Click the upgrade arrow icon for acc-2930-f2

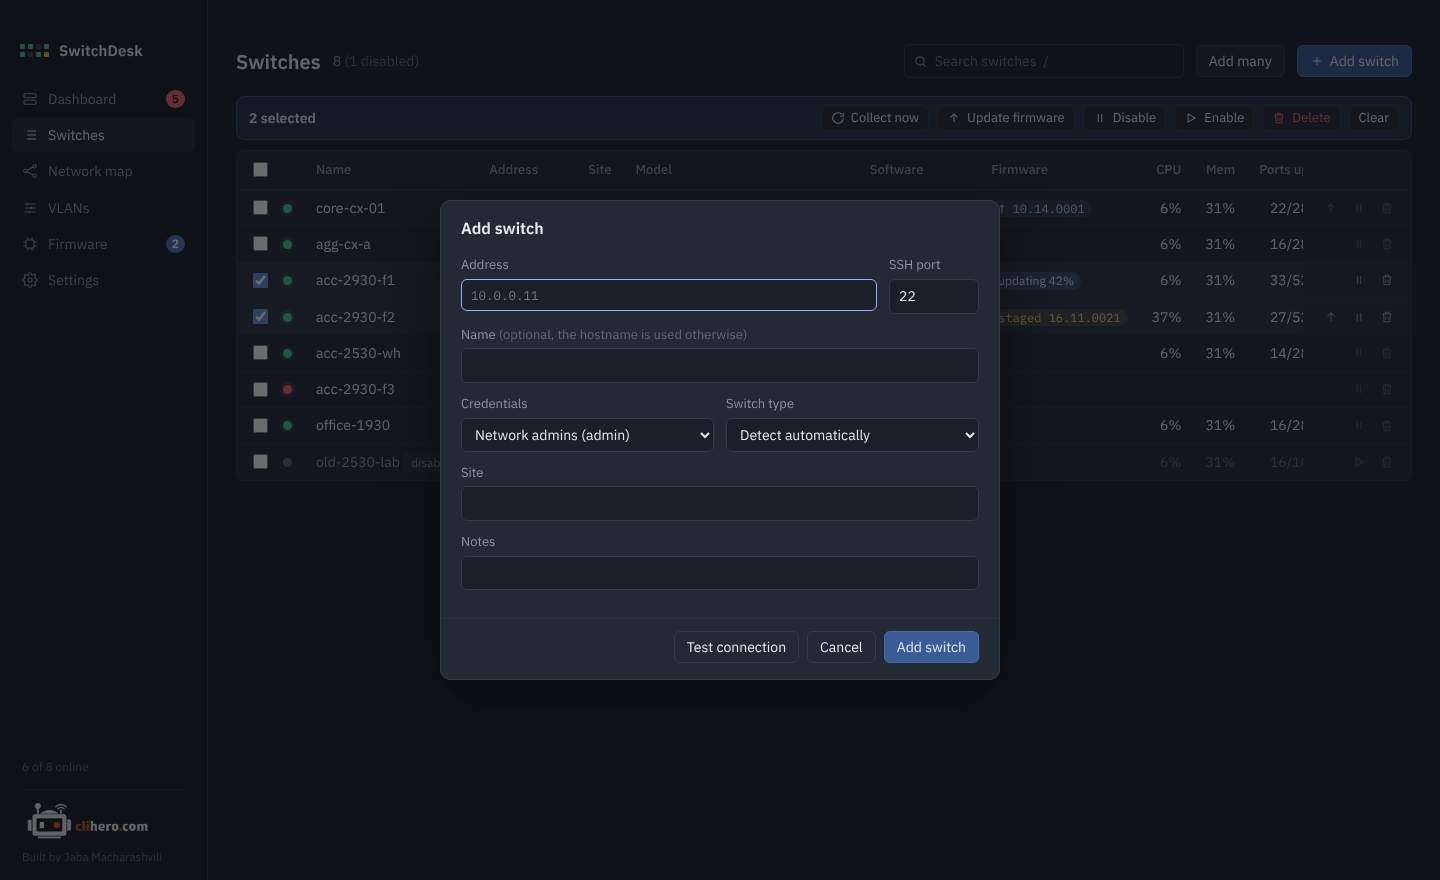click(x=1331, y=317)
